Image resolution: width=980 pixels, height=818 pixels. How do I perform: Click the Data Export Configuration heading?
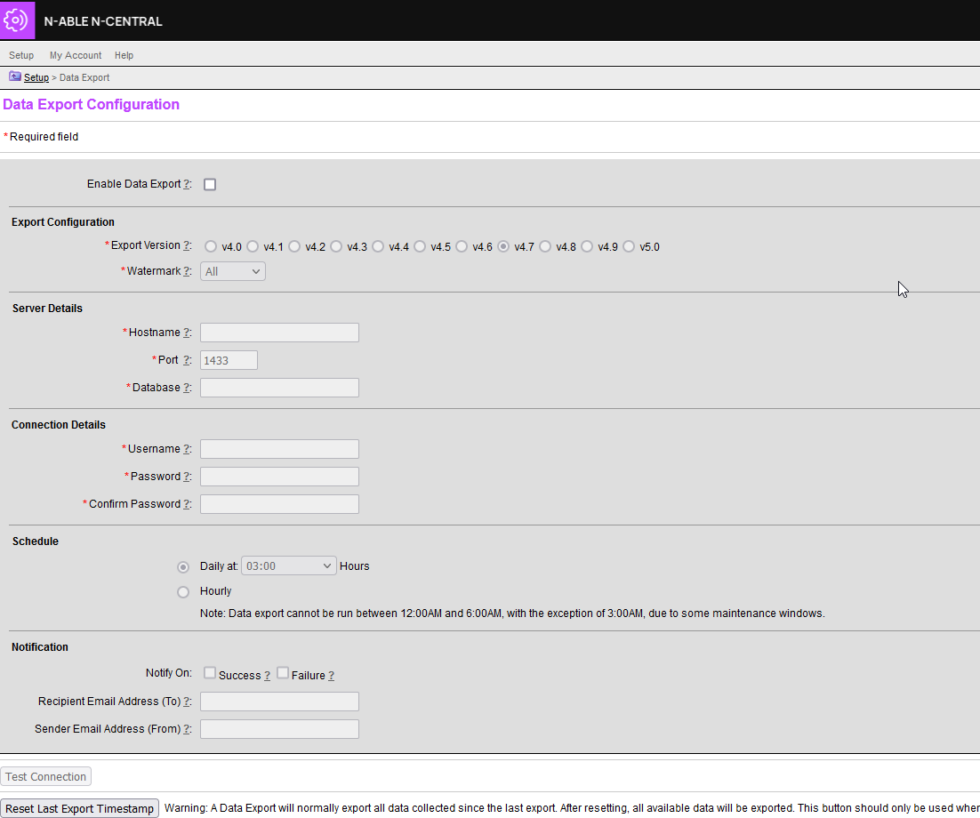pyautogui.click(x=91, y=104)
